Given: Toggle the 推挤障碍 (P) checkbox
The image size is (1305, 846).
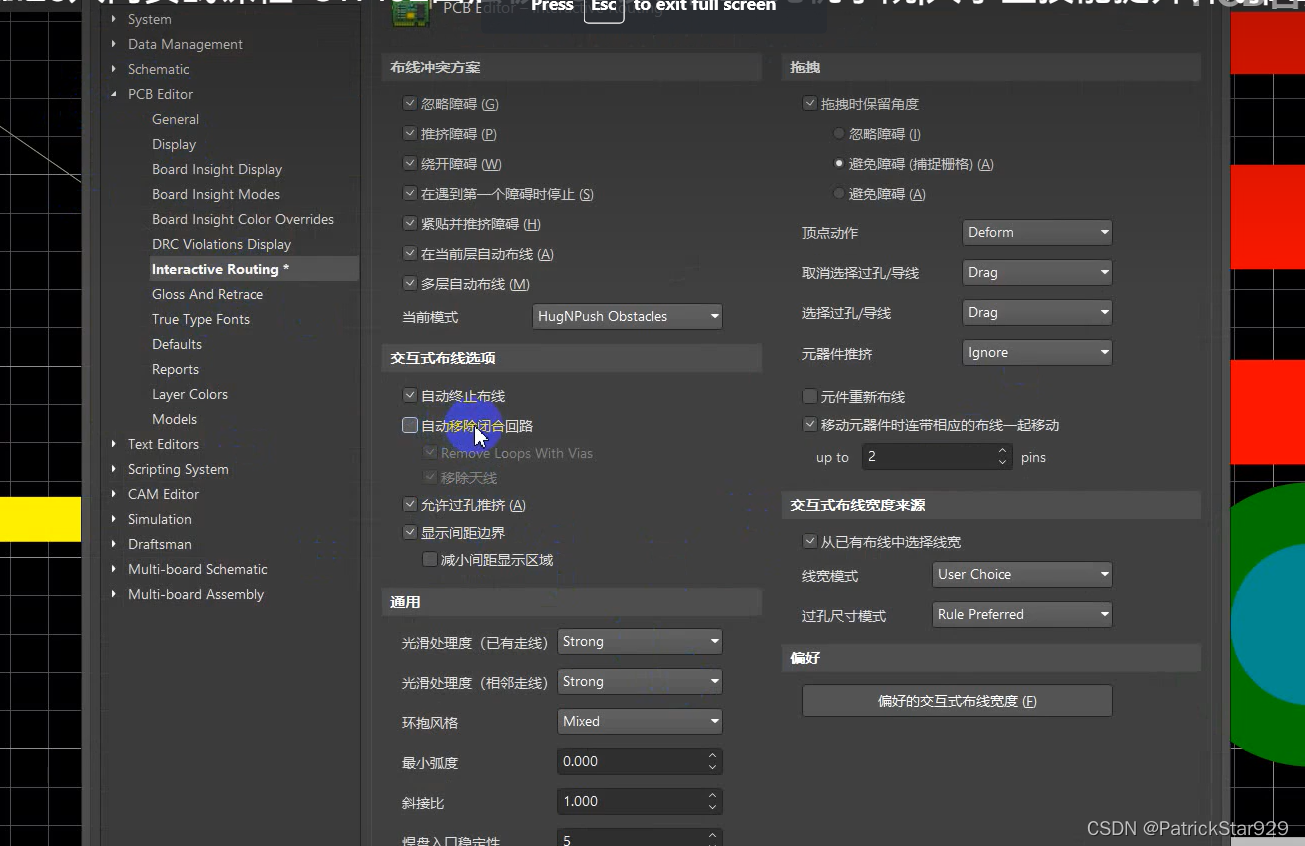Looking at the screenshot, I should click(410, 133).
